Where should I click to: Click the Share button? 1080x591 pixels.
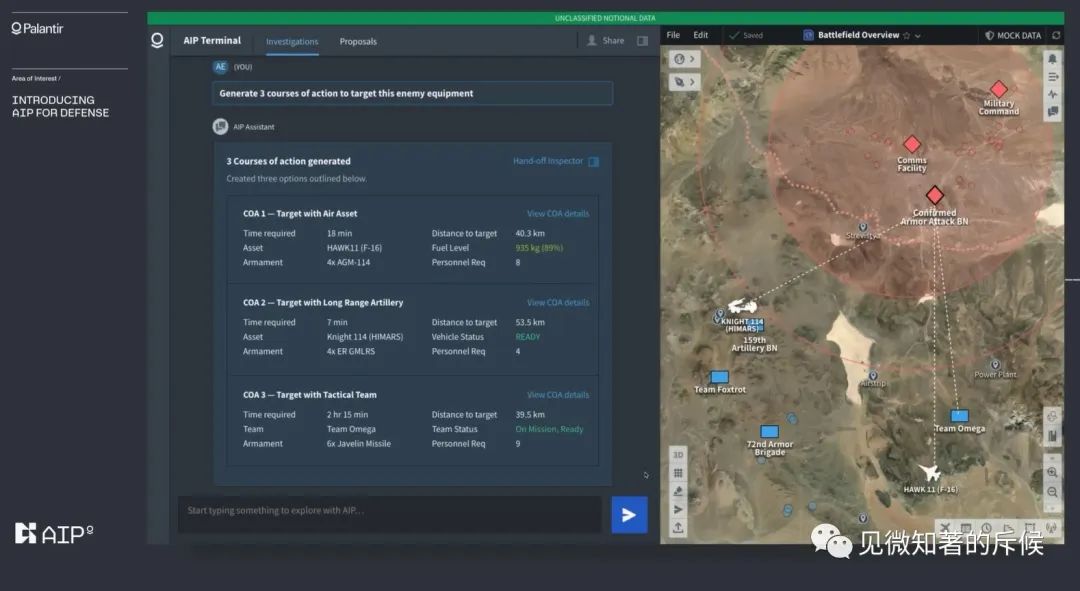click(x=606, y=41)
